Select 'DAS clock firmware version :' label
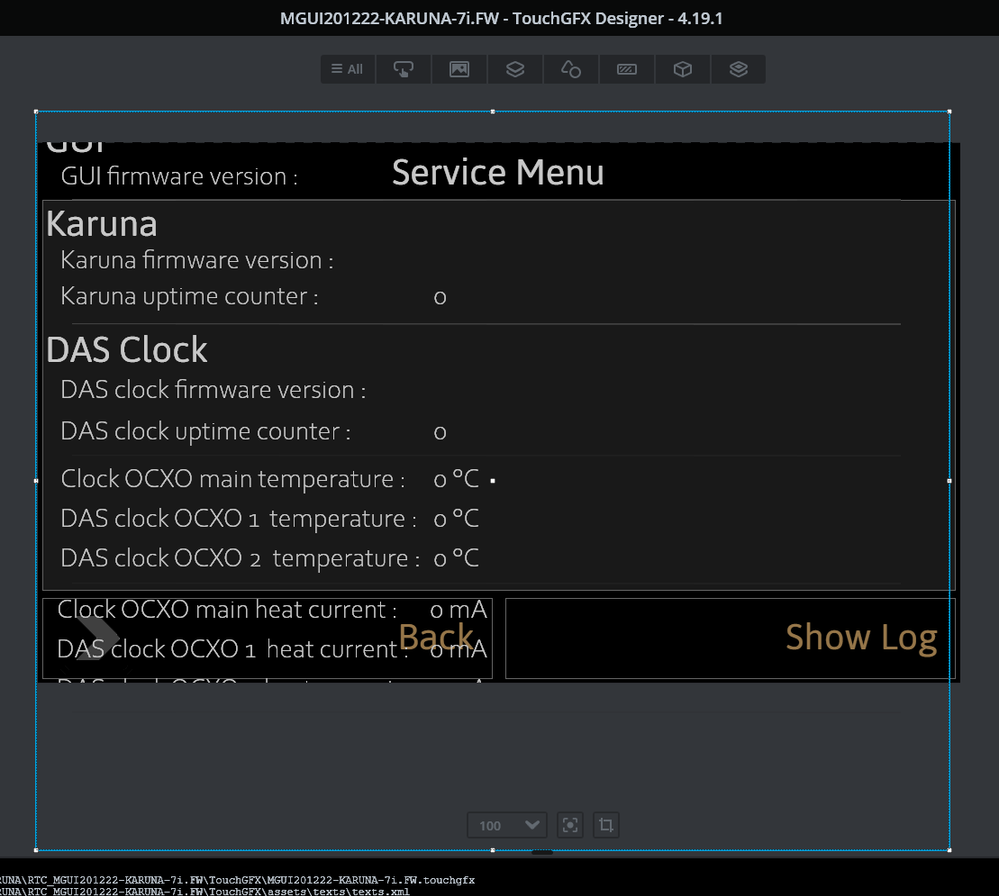This screenshot has width=999, height=896. 213,389
